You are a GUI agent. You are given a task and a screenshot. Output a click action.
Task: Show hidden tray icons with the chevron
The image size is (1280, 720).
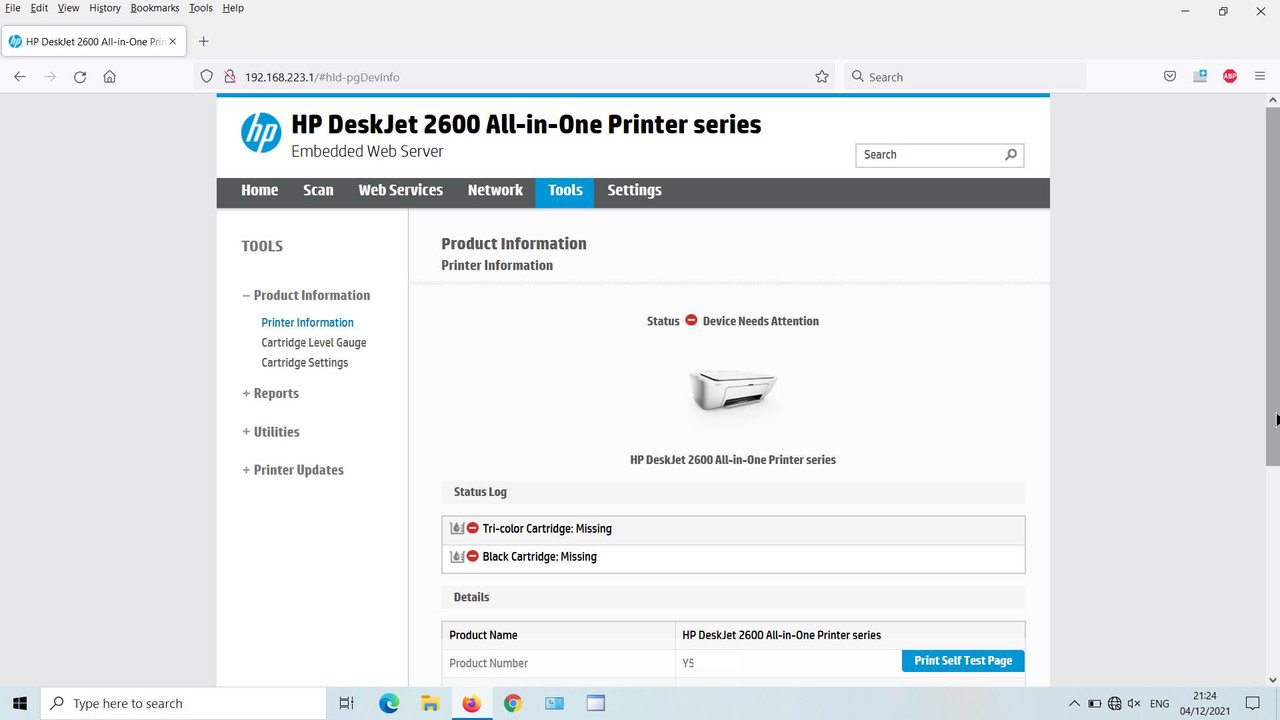(x=1075, y=704)
